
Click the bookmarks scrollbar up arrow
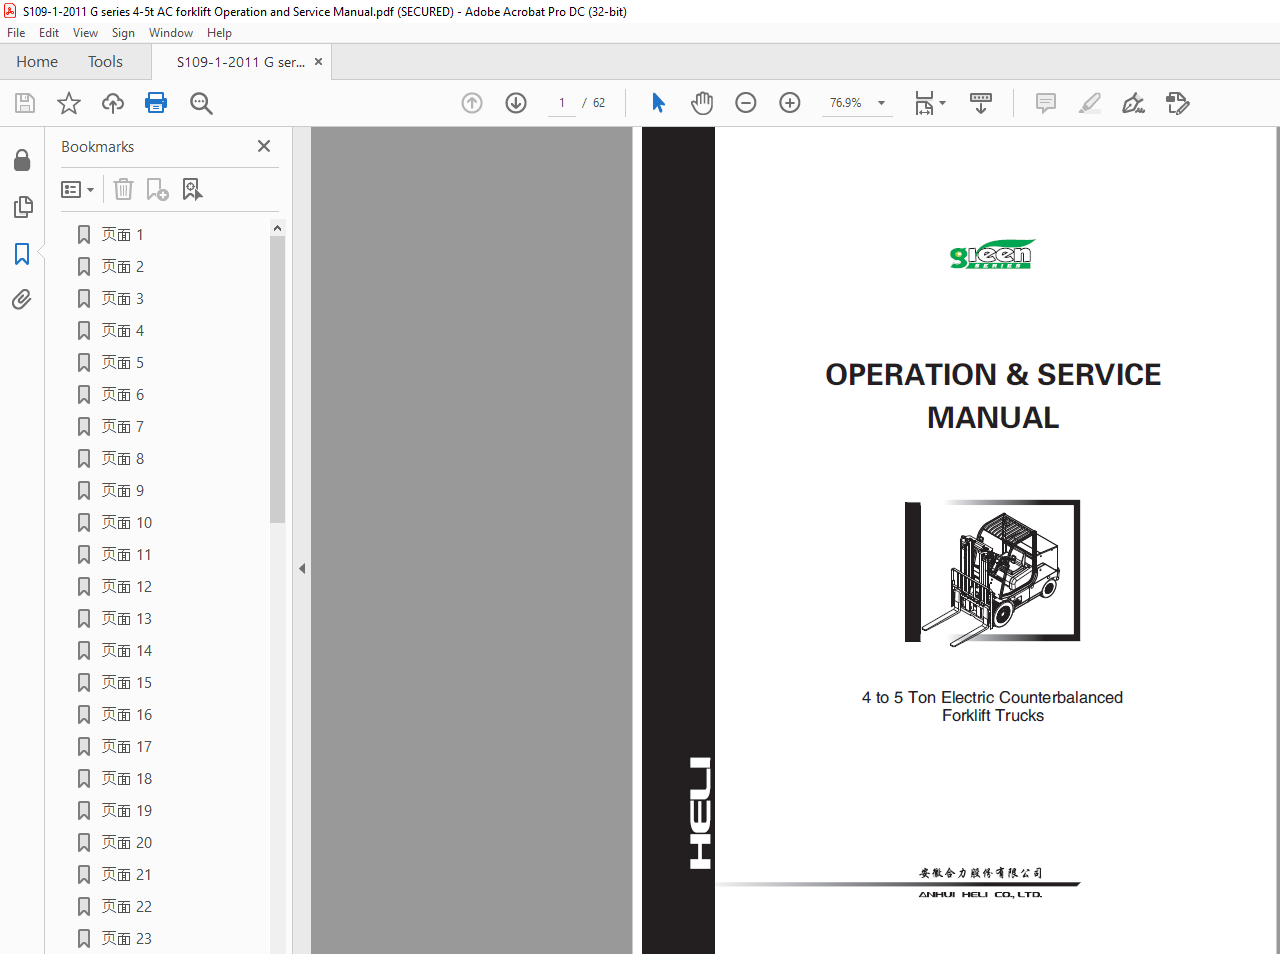tap(277, 228)
